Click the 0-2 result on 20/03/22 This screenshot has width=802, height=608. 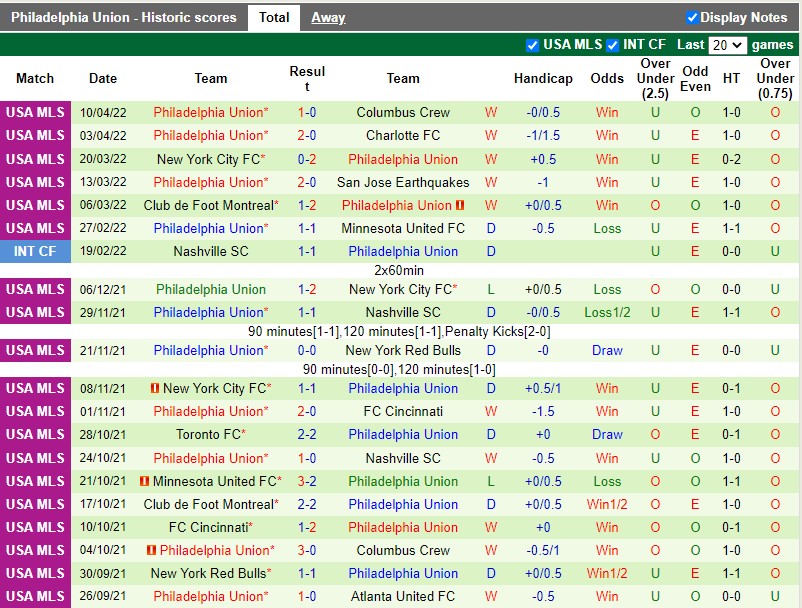pyautogui.click(x=307, y=160)
